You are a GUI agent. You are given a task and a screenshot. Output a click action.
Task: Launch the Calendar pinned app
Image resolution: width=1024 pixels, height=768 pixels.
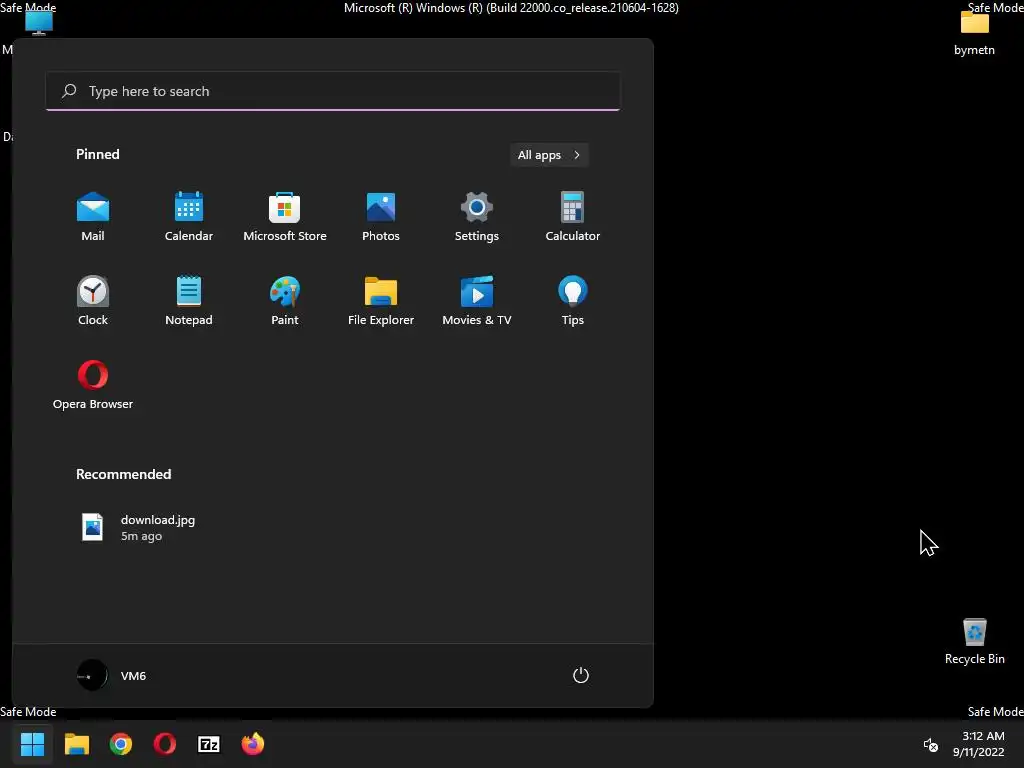point(189,217)
